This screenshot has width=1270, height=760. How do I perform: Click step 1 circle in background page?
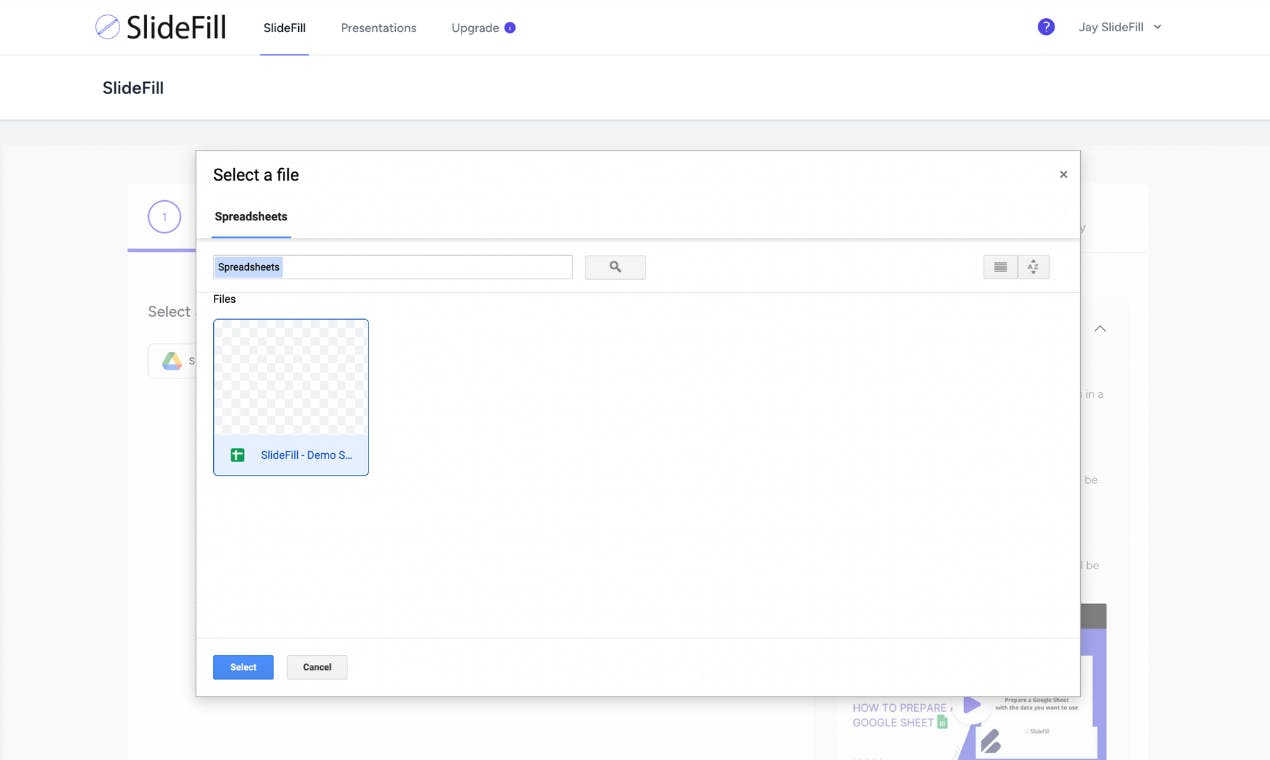(x=164, y=217)
